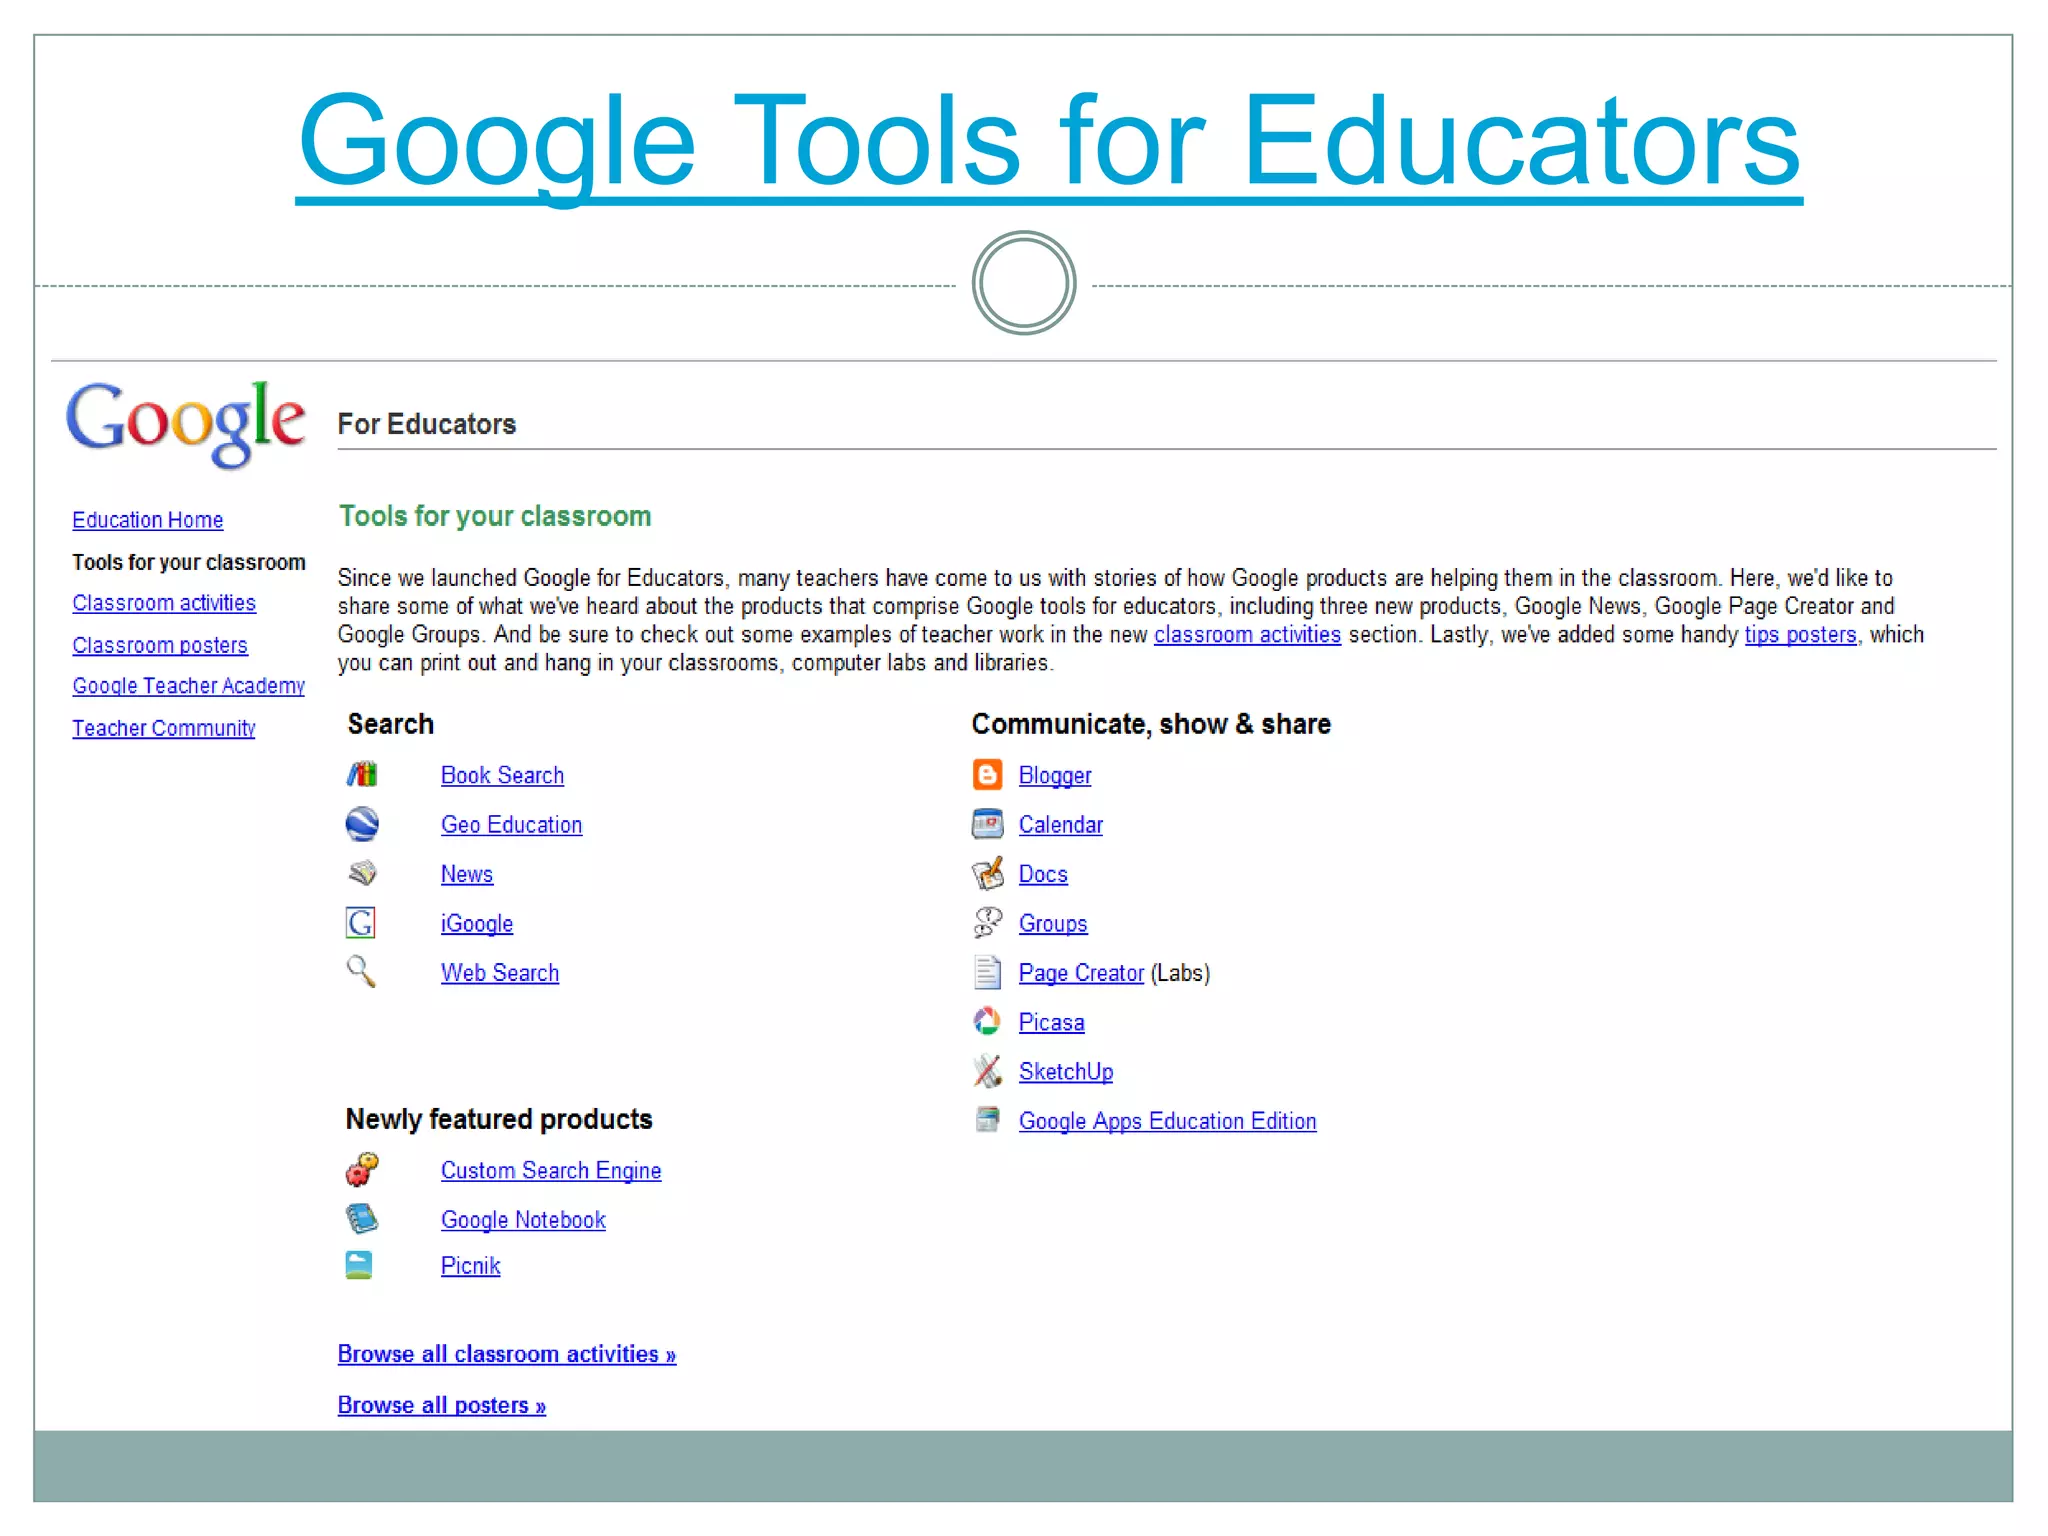Open the News link
2048x1536 pixels.
467,874
